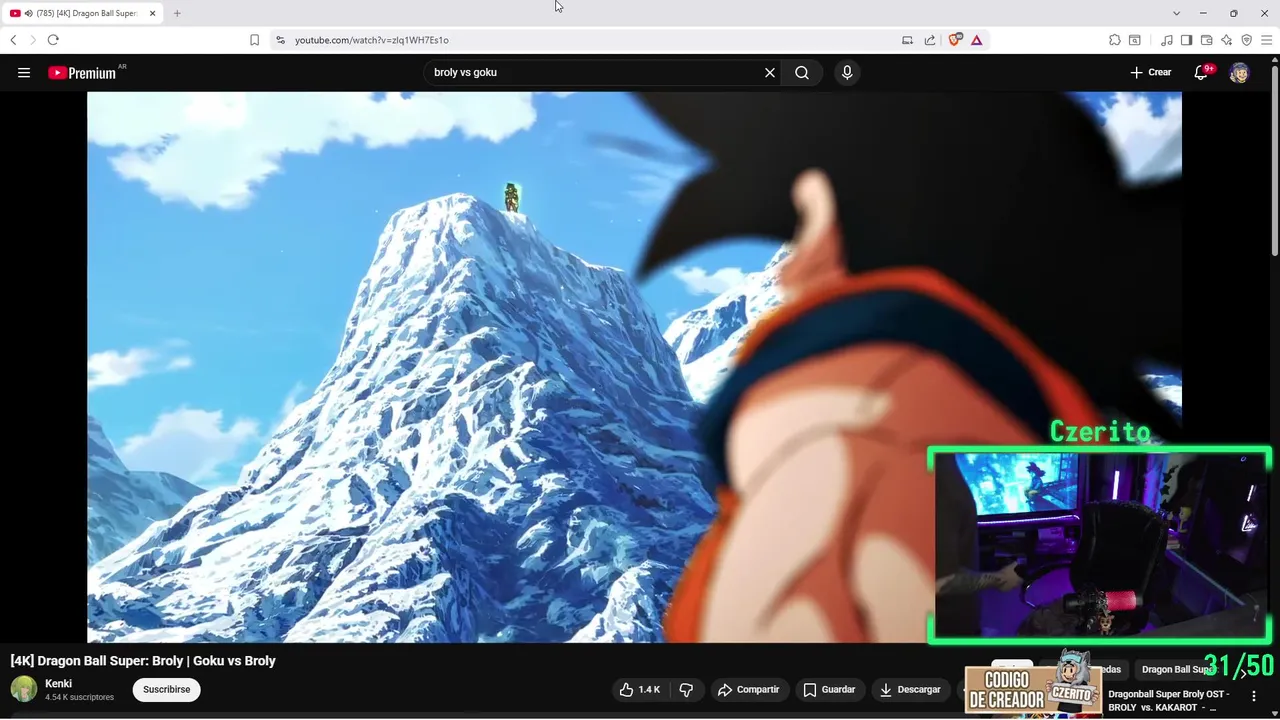Share this page via share icon
1280x720 pixels.
click(930, 40)
